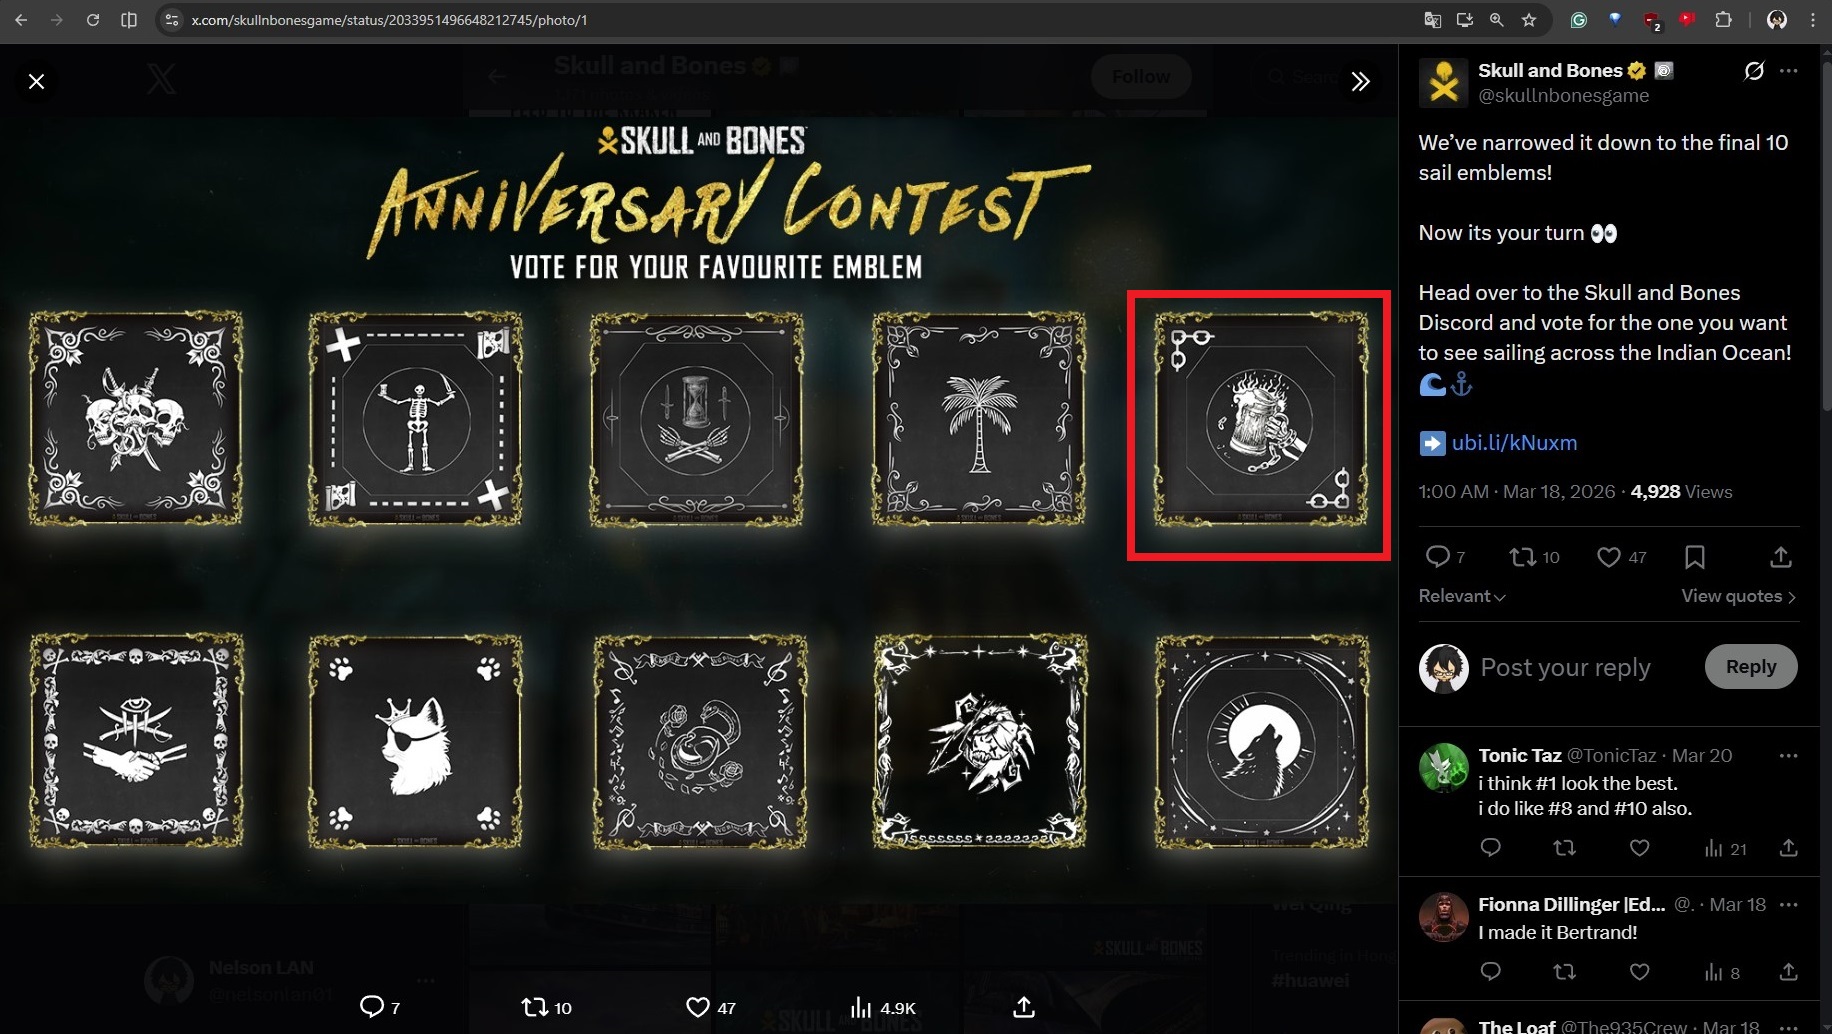The height and width of the screenshot is (1034, 1832).
Task: Share the post from the sidebar
Action: click(x=1781, y=557)
